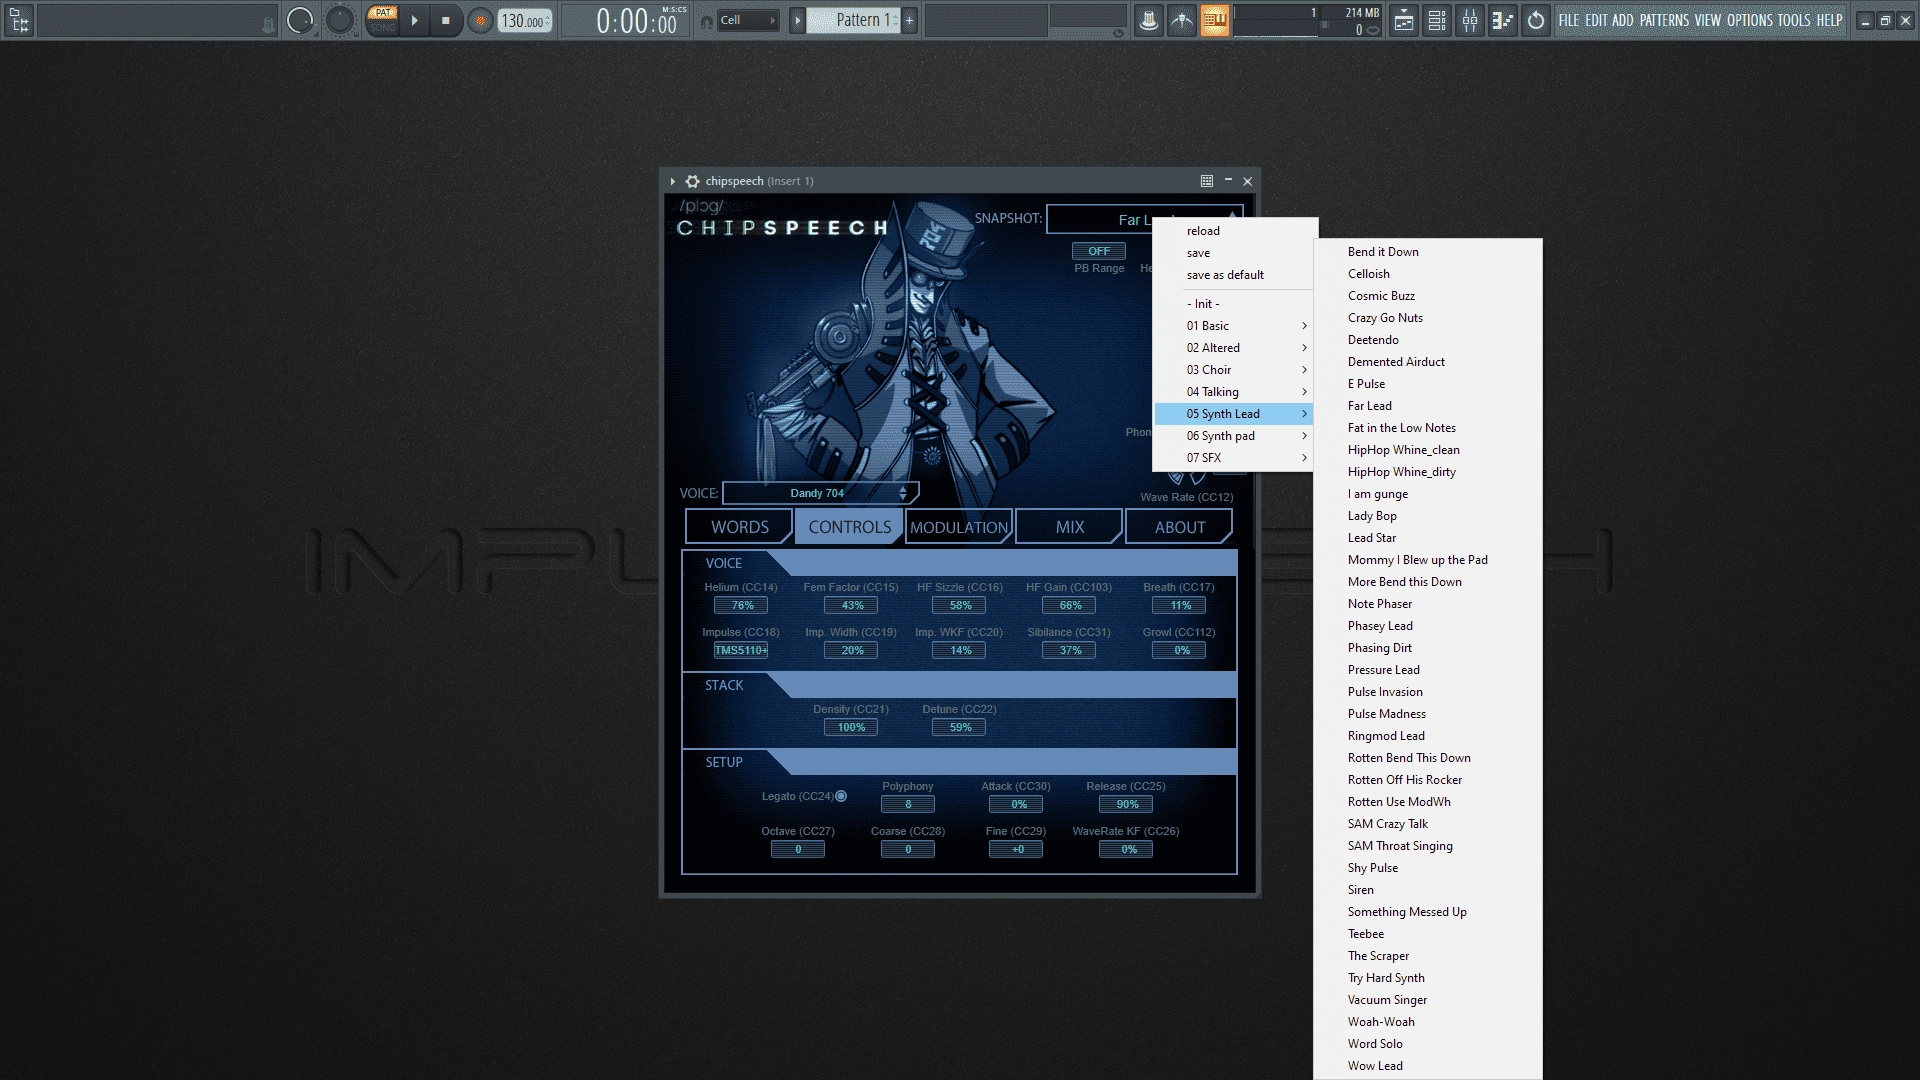Click the Helium 76% value box
1920x1080 pixels.
click(741, 605)
